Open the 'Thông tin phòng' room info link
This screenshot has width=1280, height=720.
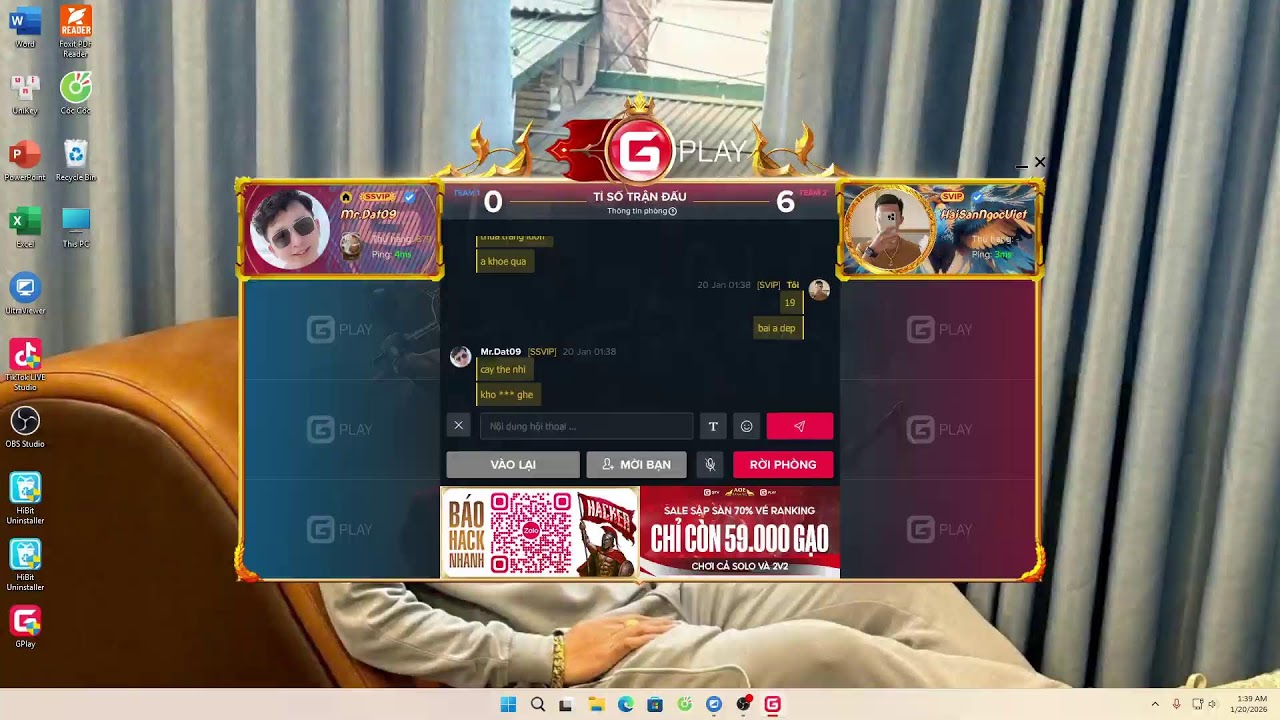642,211
